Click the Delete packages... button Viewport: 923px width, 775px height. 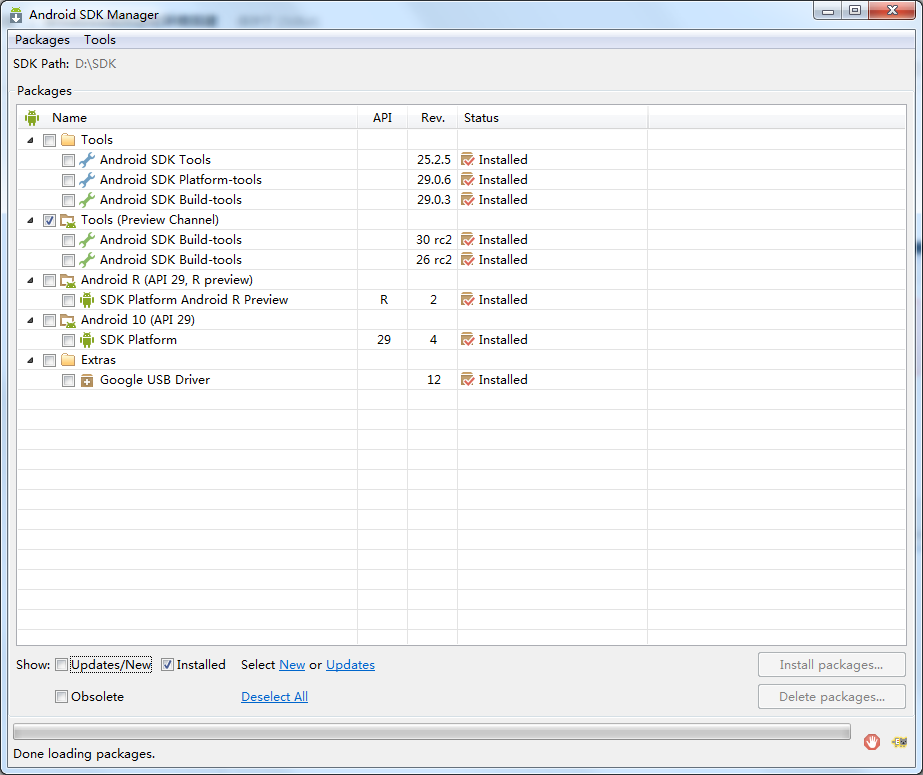pyautogui.click(x=832, y=697)
